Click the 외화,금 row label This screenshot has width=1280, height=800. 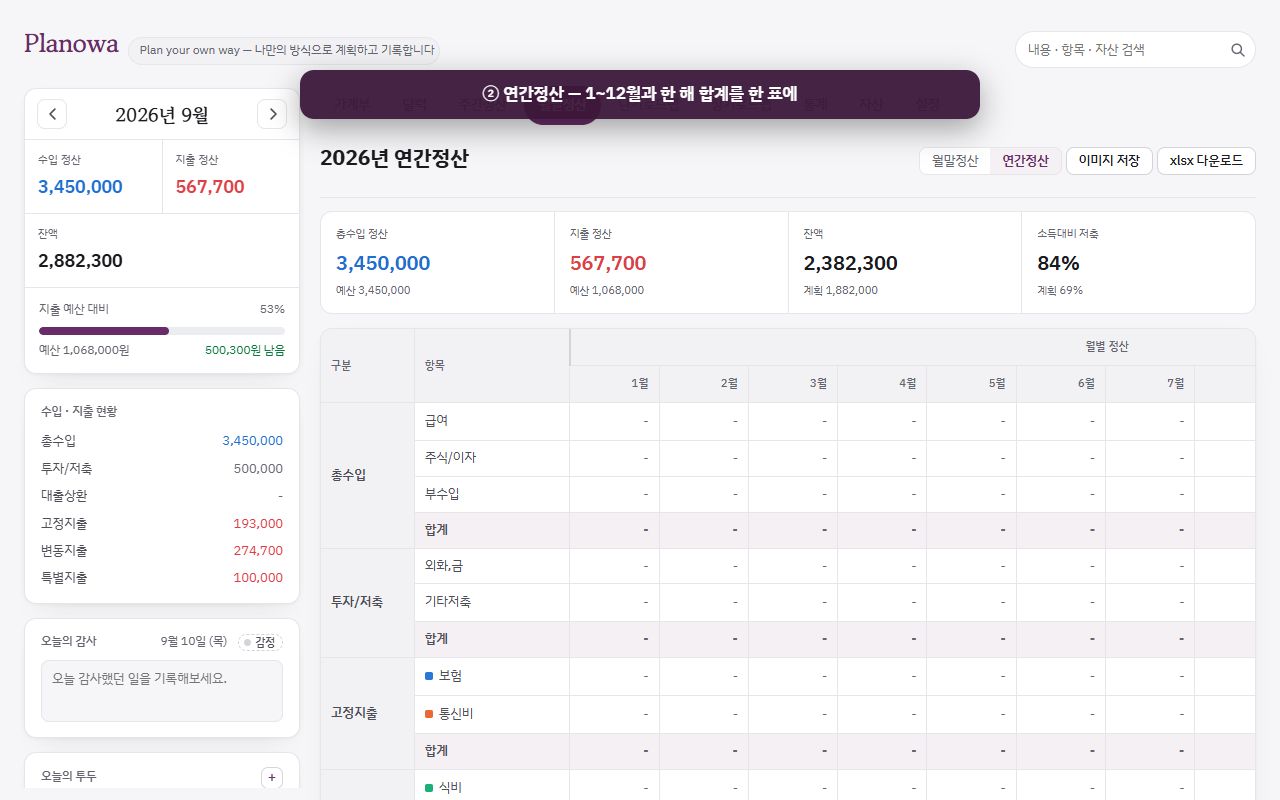click(x=444, y=566)
